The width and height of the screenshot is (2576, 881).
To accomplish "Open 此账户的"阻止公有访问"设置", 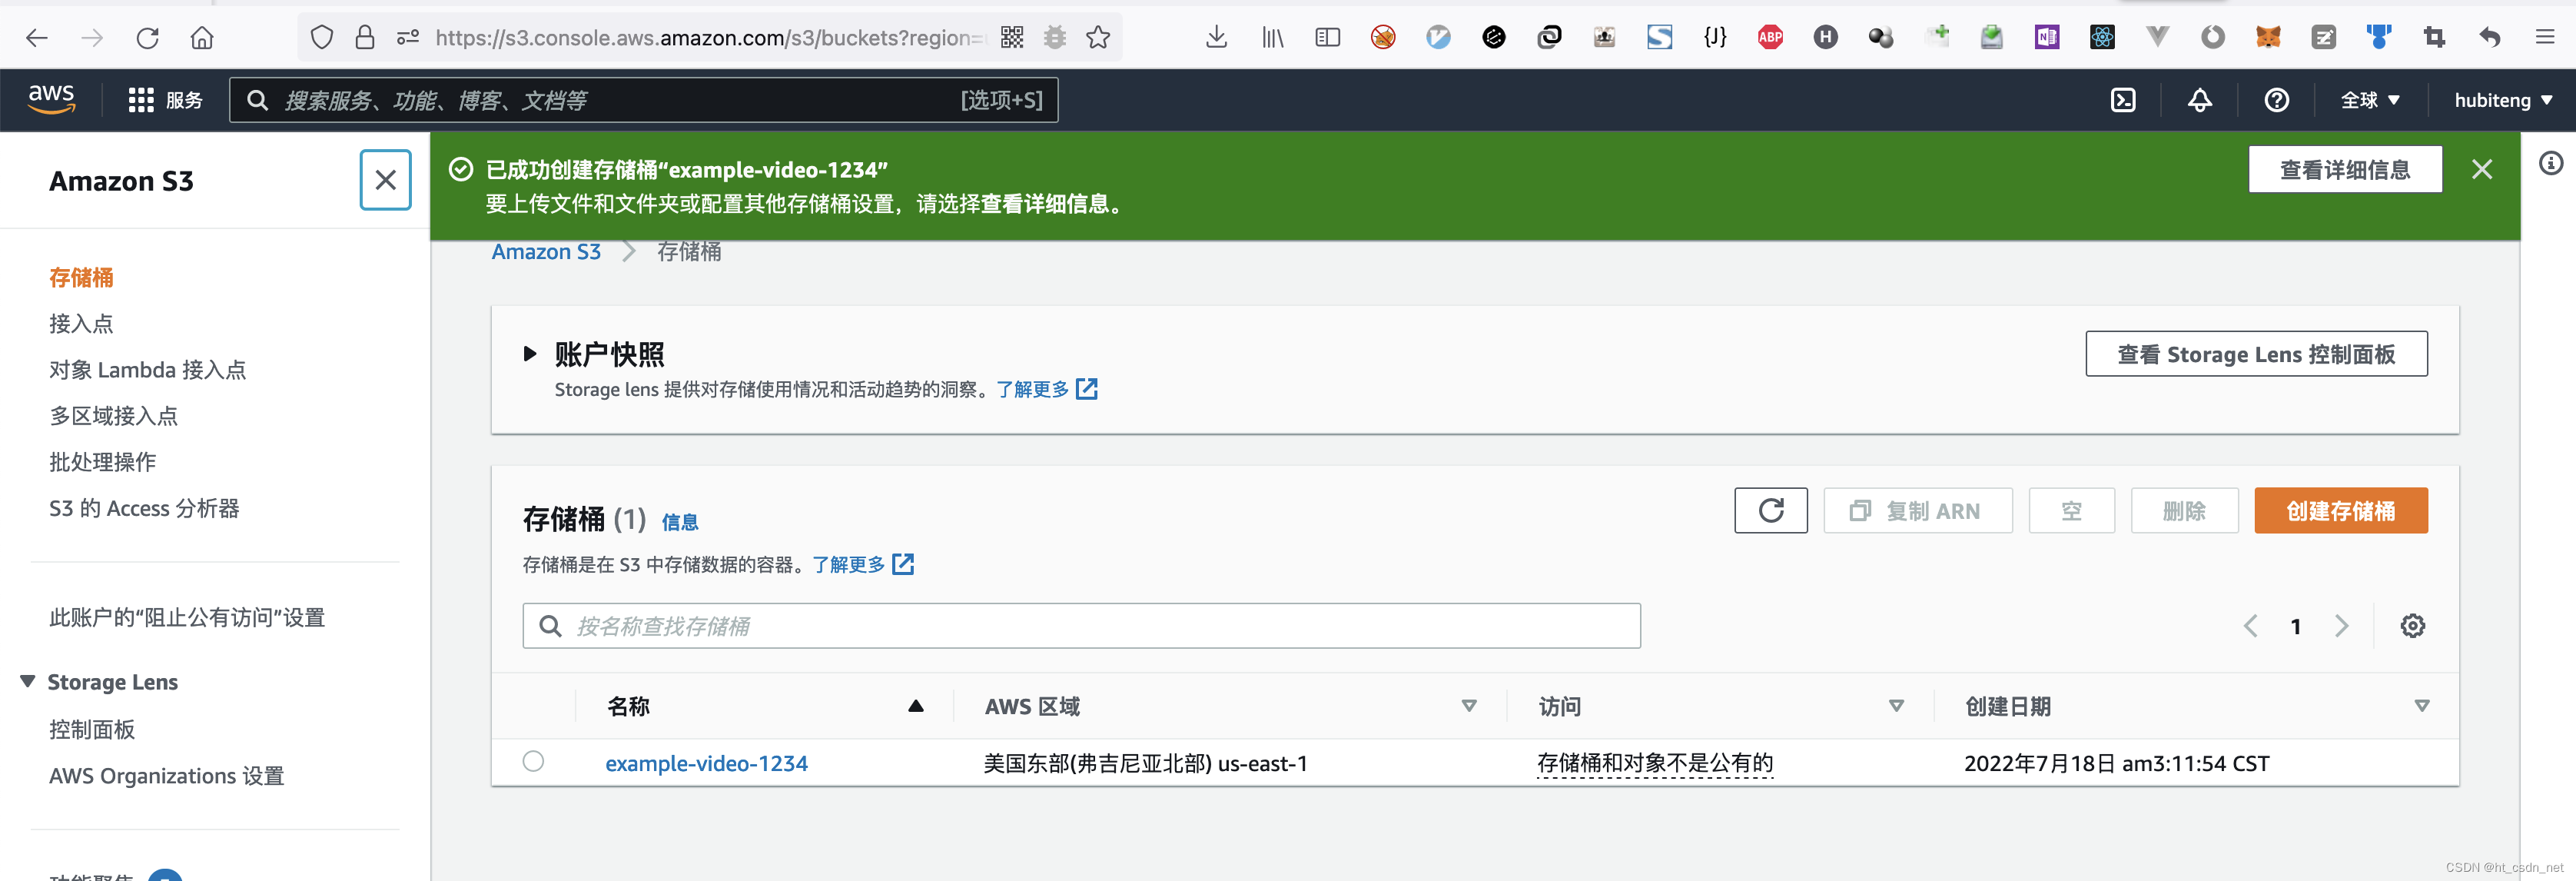I will [187, 617].
